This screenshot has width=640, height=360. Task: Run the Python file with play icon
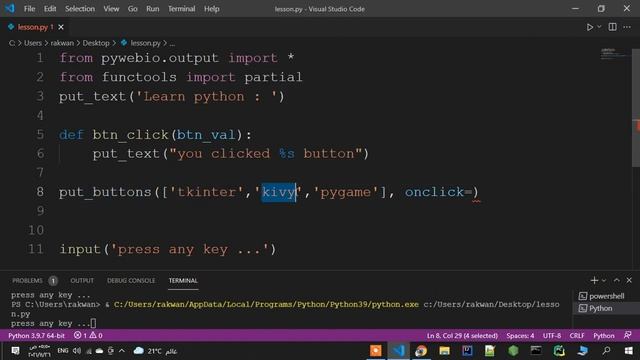pos(589,27)
